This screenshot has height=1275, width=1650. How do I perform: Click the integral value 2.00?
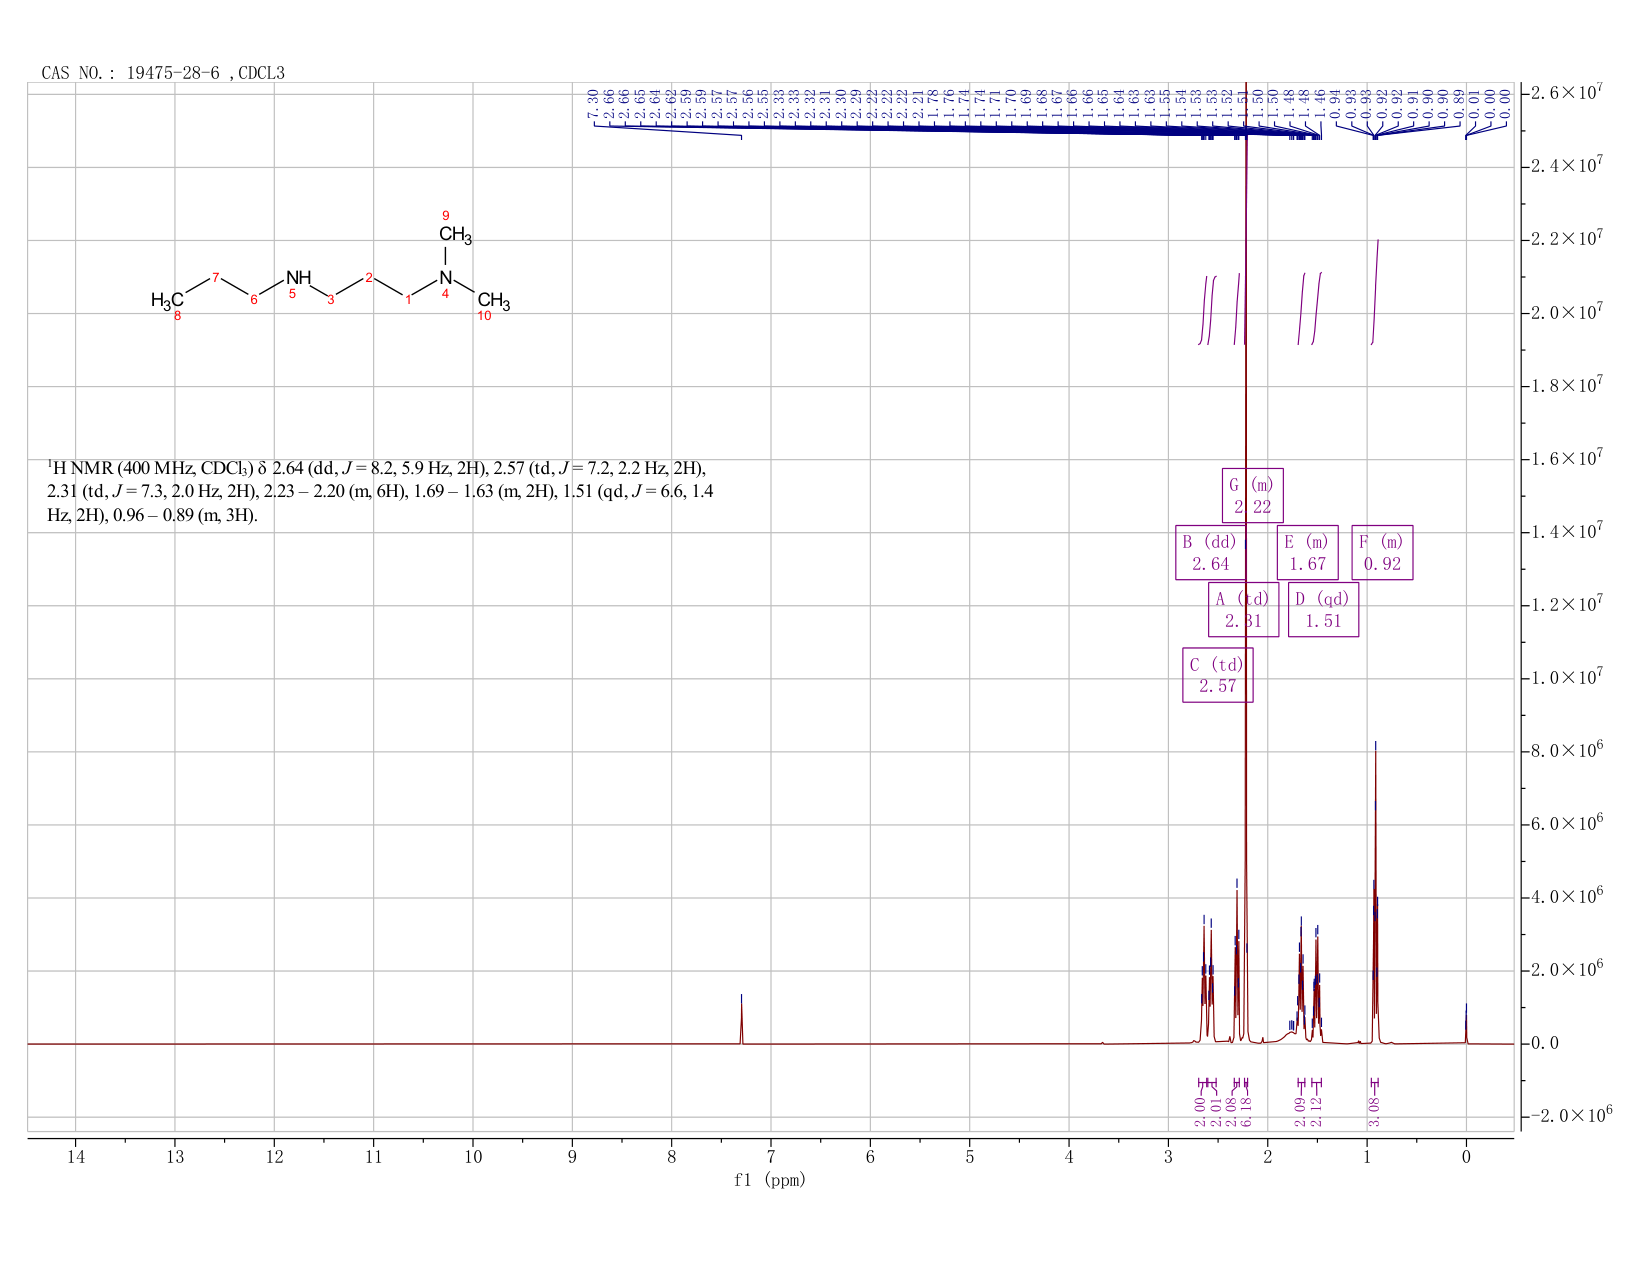coord(1200,1109)
